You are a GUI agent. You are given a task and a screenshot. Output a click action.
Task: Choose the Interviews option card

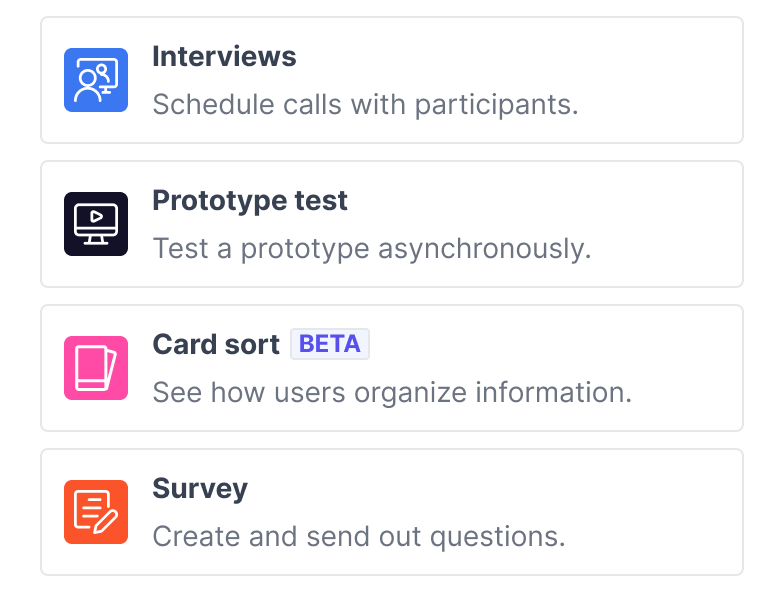click(392, 80)
